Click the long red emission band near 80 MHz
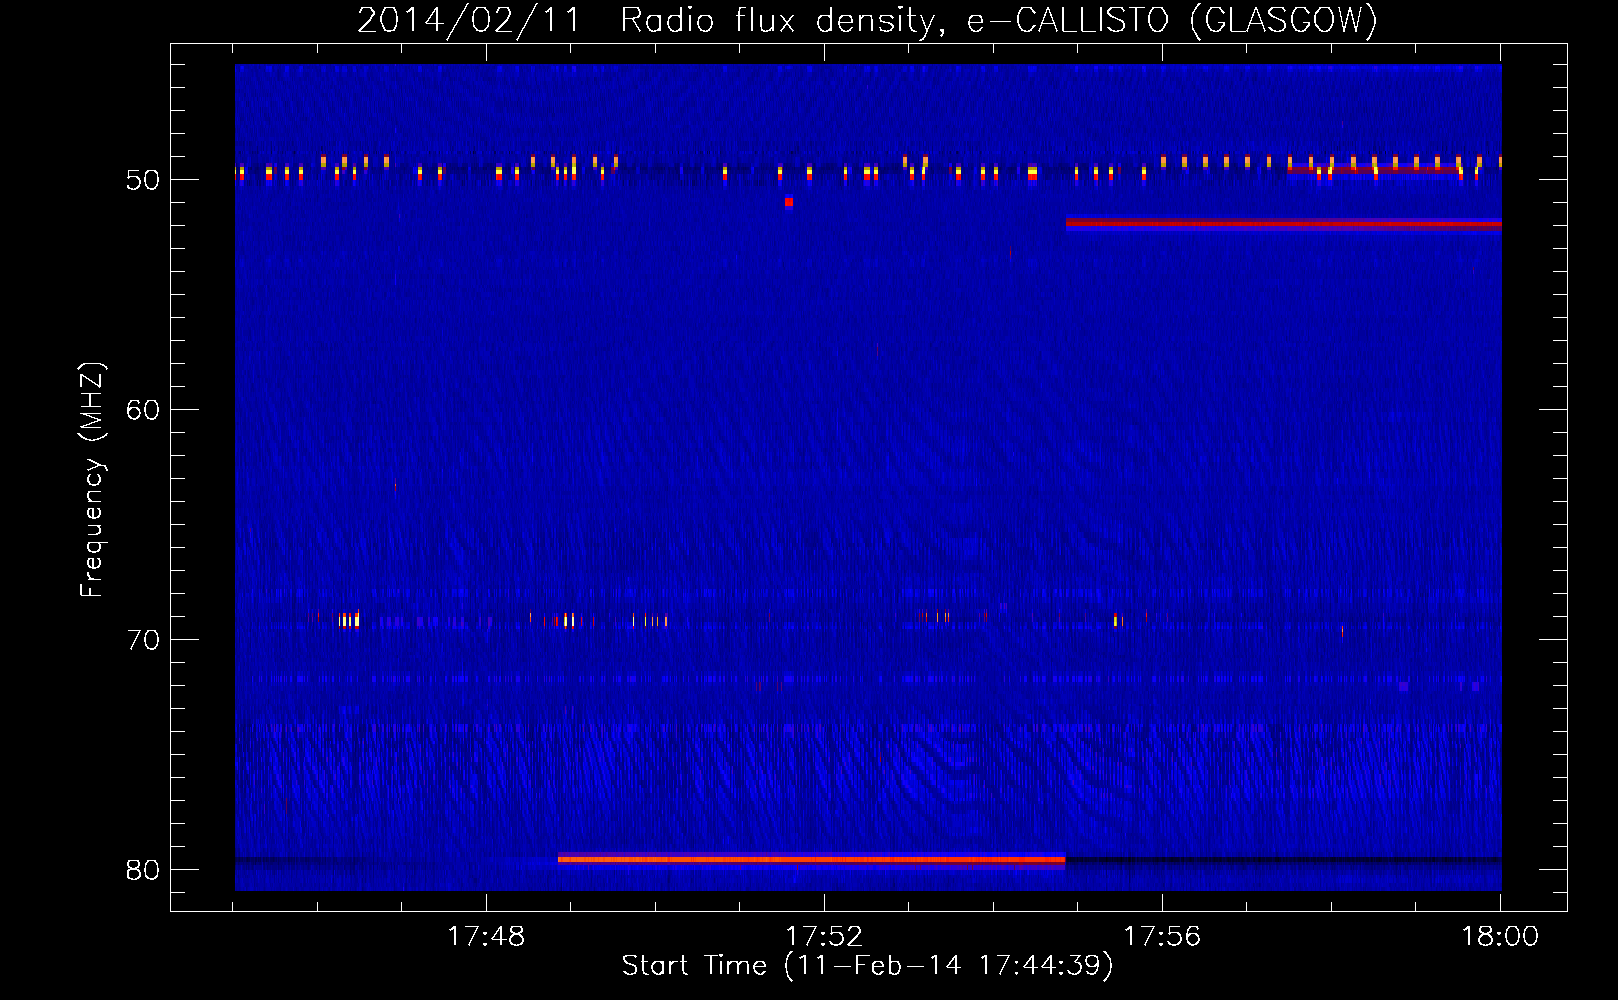This screenshot has width=1618, height=1000. [811, 859]
